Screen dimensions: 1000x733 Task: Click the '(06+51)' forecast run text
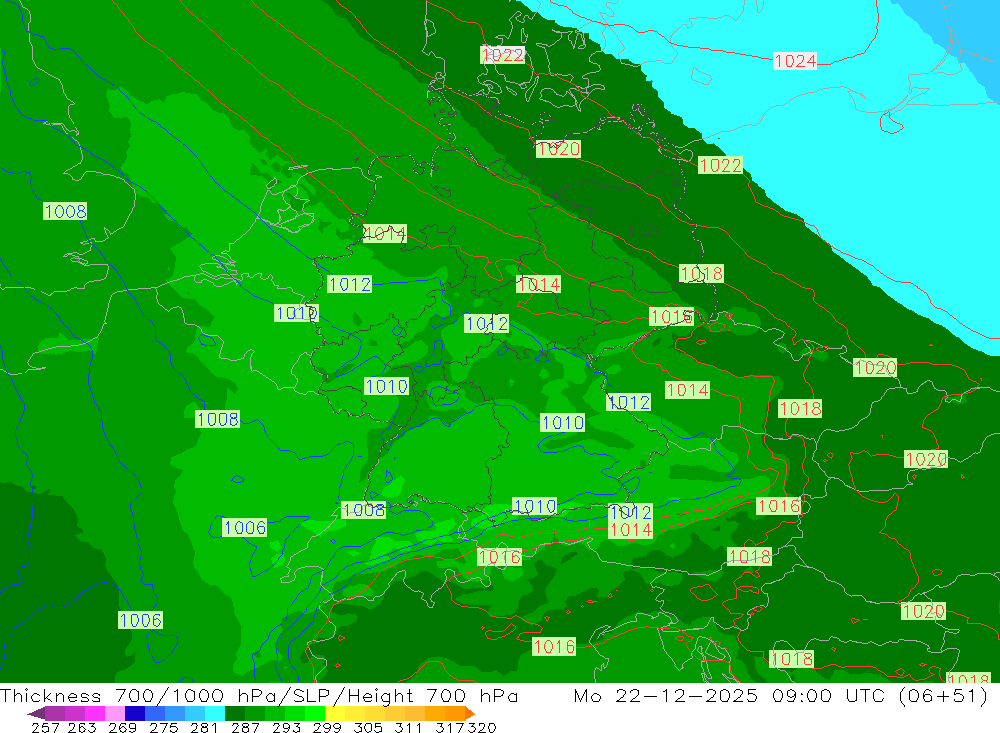tap(943, 695)
